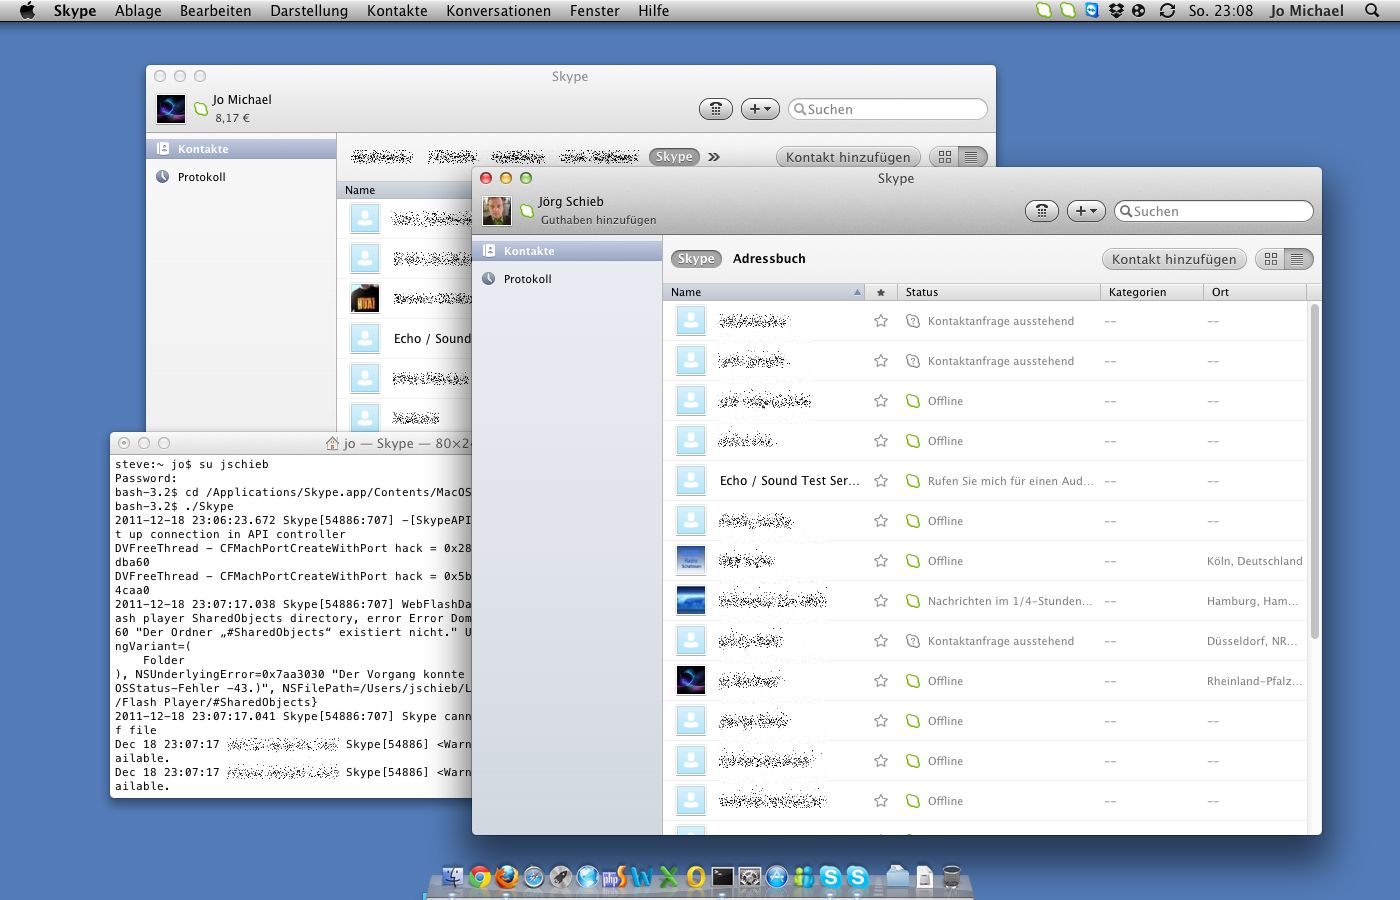Open the Darstellung menu
Image resolution: width=1400 pixels, height=900 pixels.
click(309, 11)
